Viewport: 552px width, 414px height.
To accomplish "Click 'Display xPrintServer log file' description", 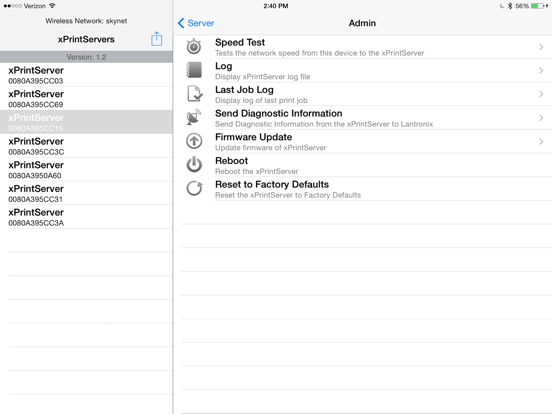I will [263, 77].
